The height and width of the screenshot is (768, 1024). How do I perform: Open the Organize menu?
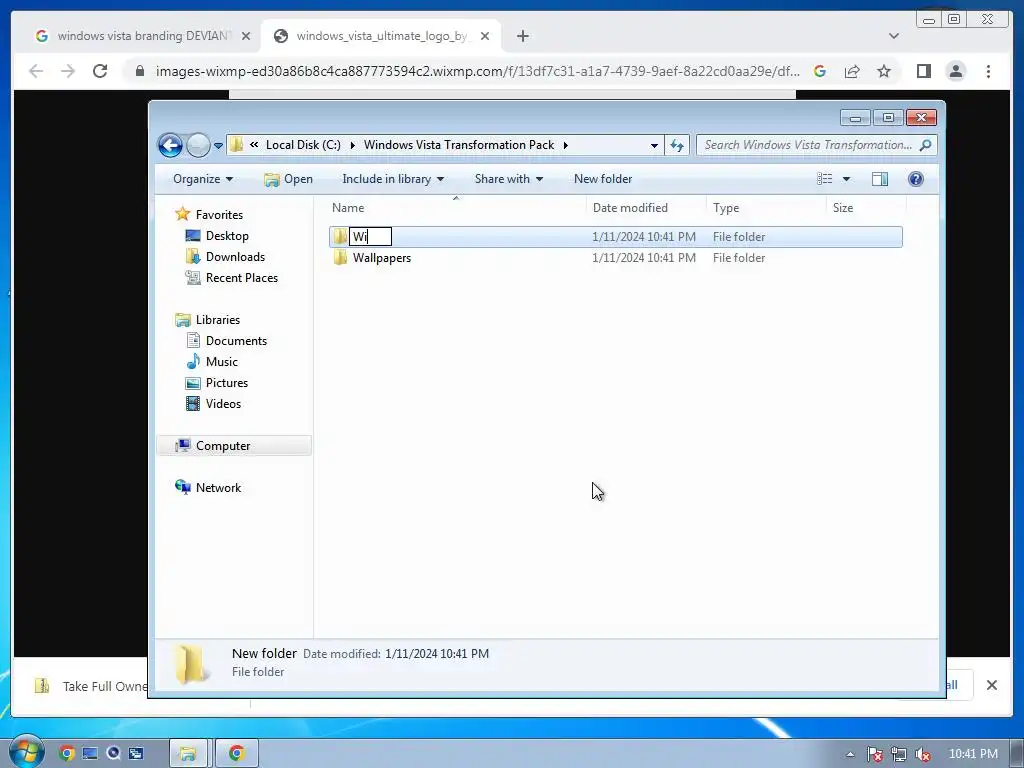tap(202, 179)
